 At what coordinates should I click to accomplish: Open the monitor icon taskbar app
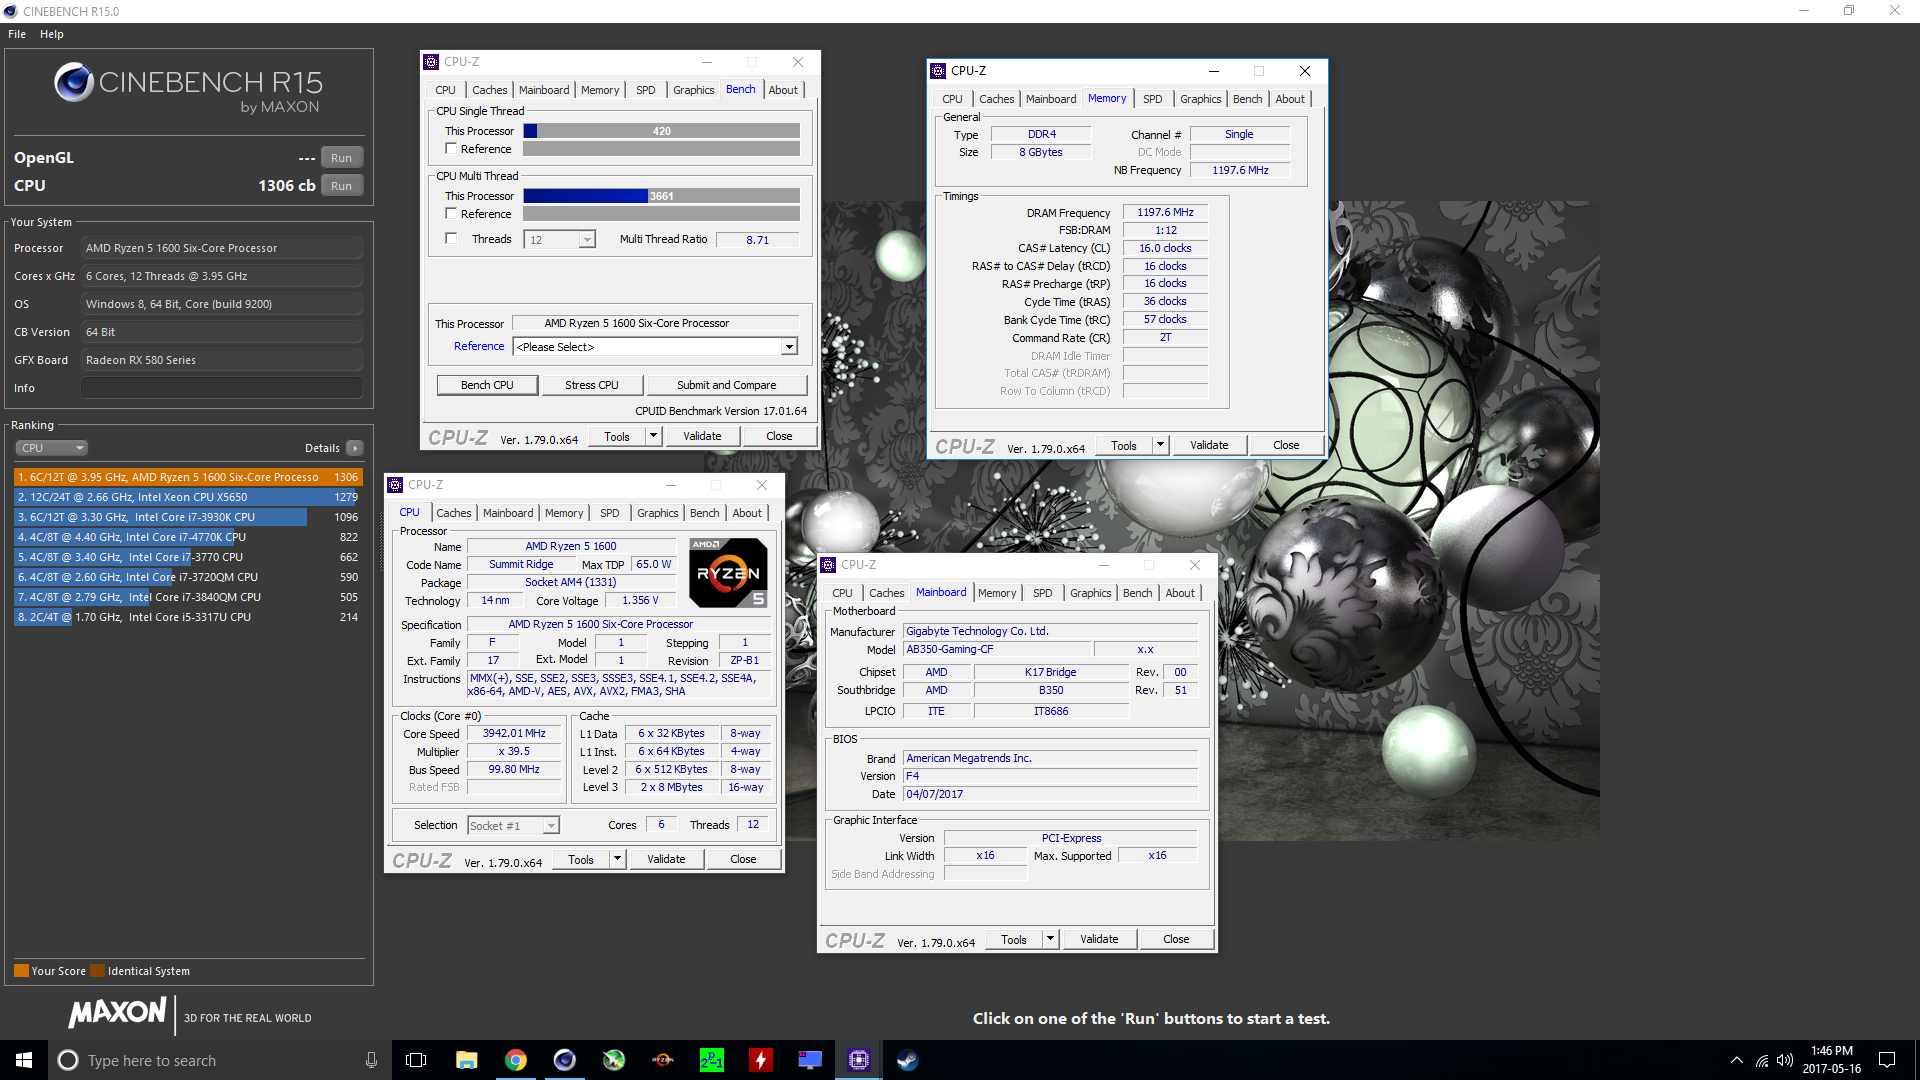(x=810, y=1060)
